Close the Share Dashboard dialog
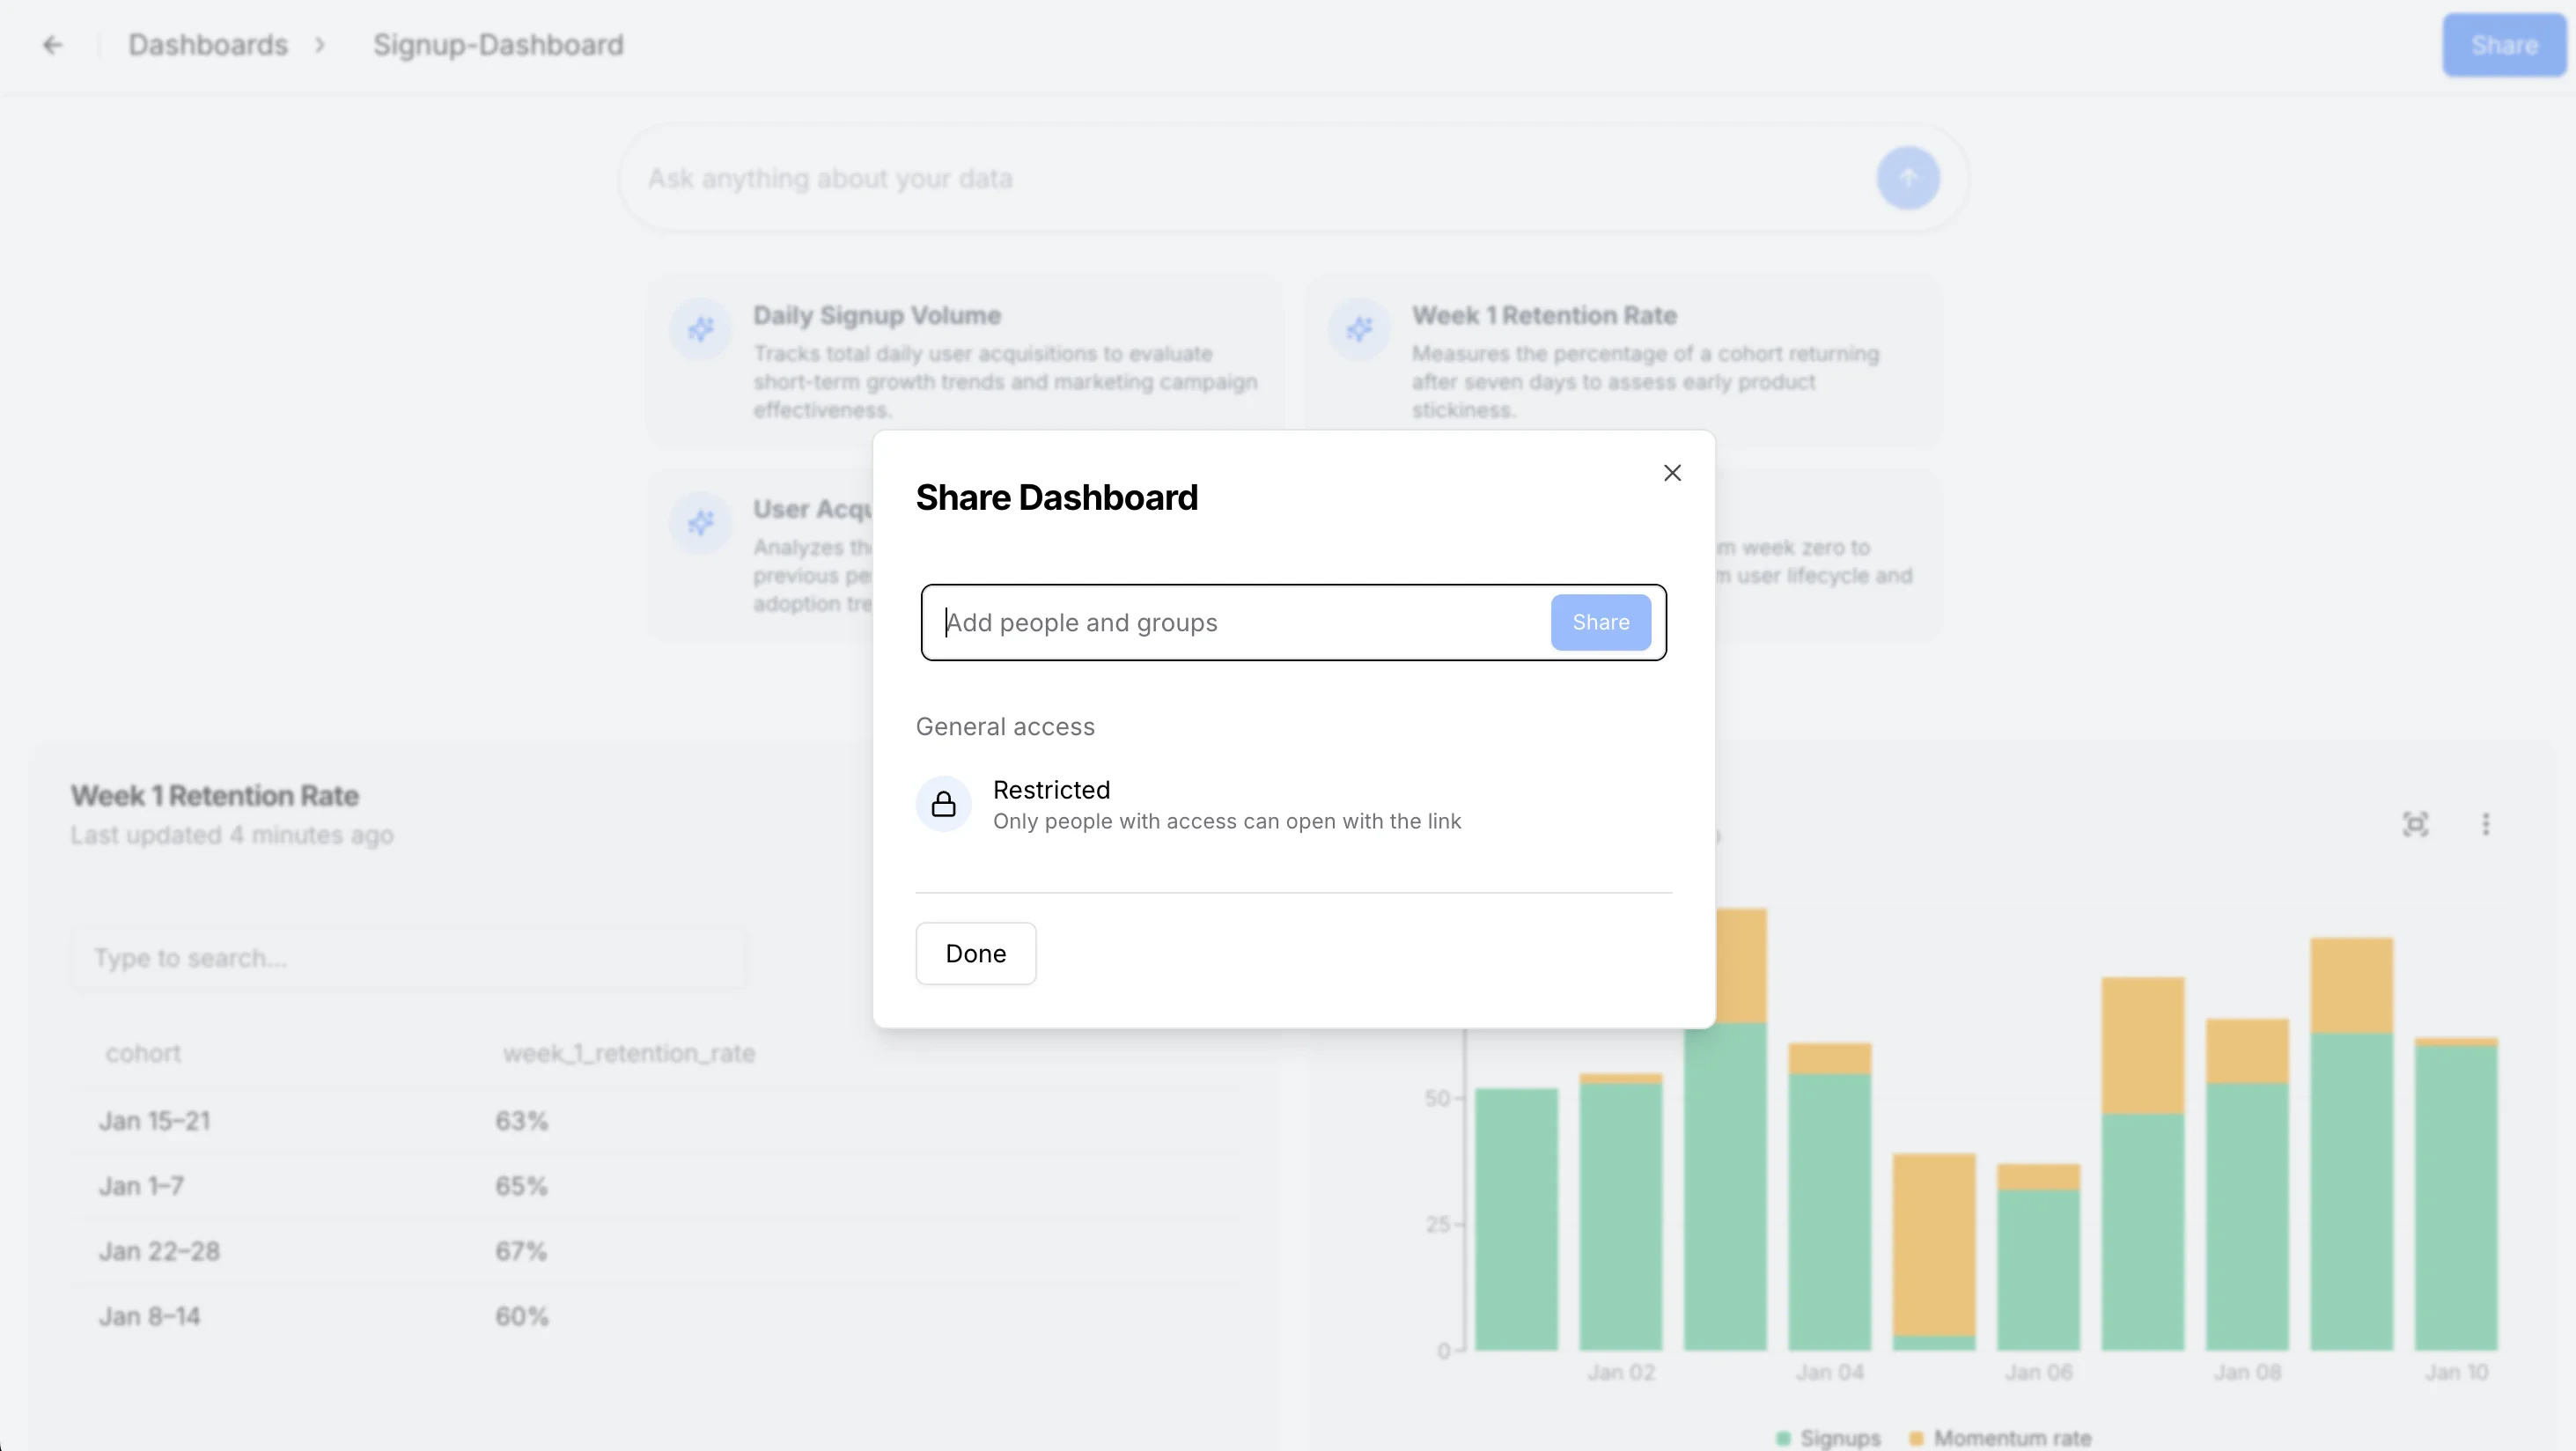The height and width of the screenshot is (1451, 2576). pos(1672,472)
